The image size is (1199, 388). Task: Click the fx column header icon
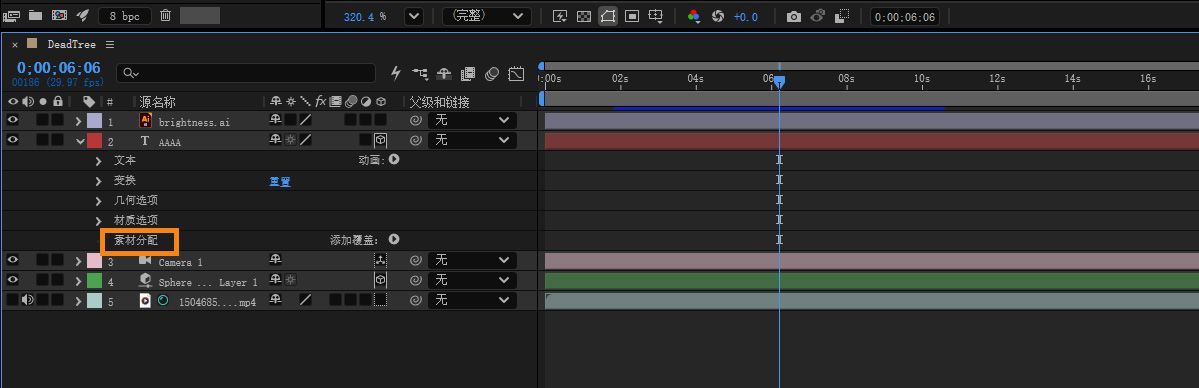click(x=320, y=101)
